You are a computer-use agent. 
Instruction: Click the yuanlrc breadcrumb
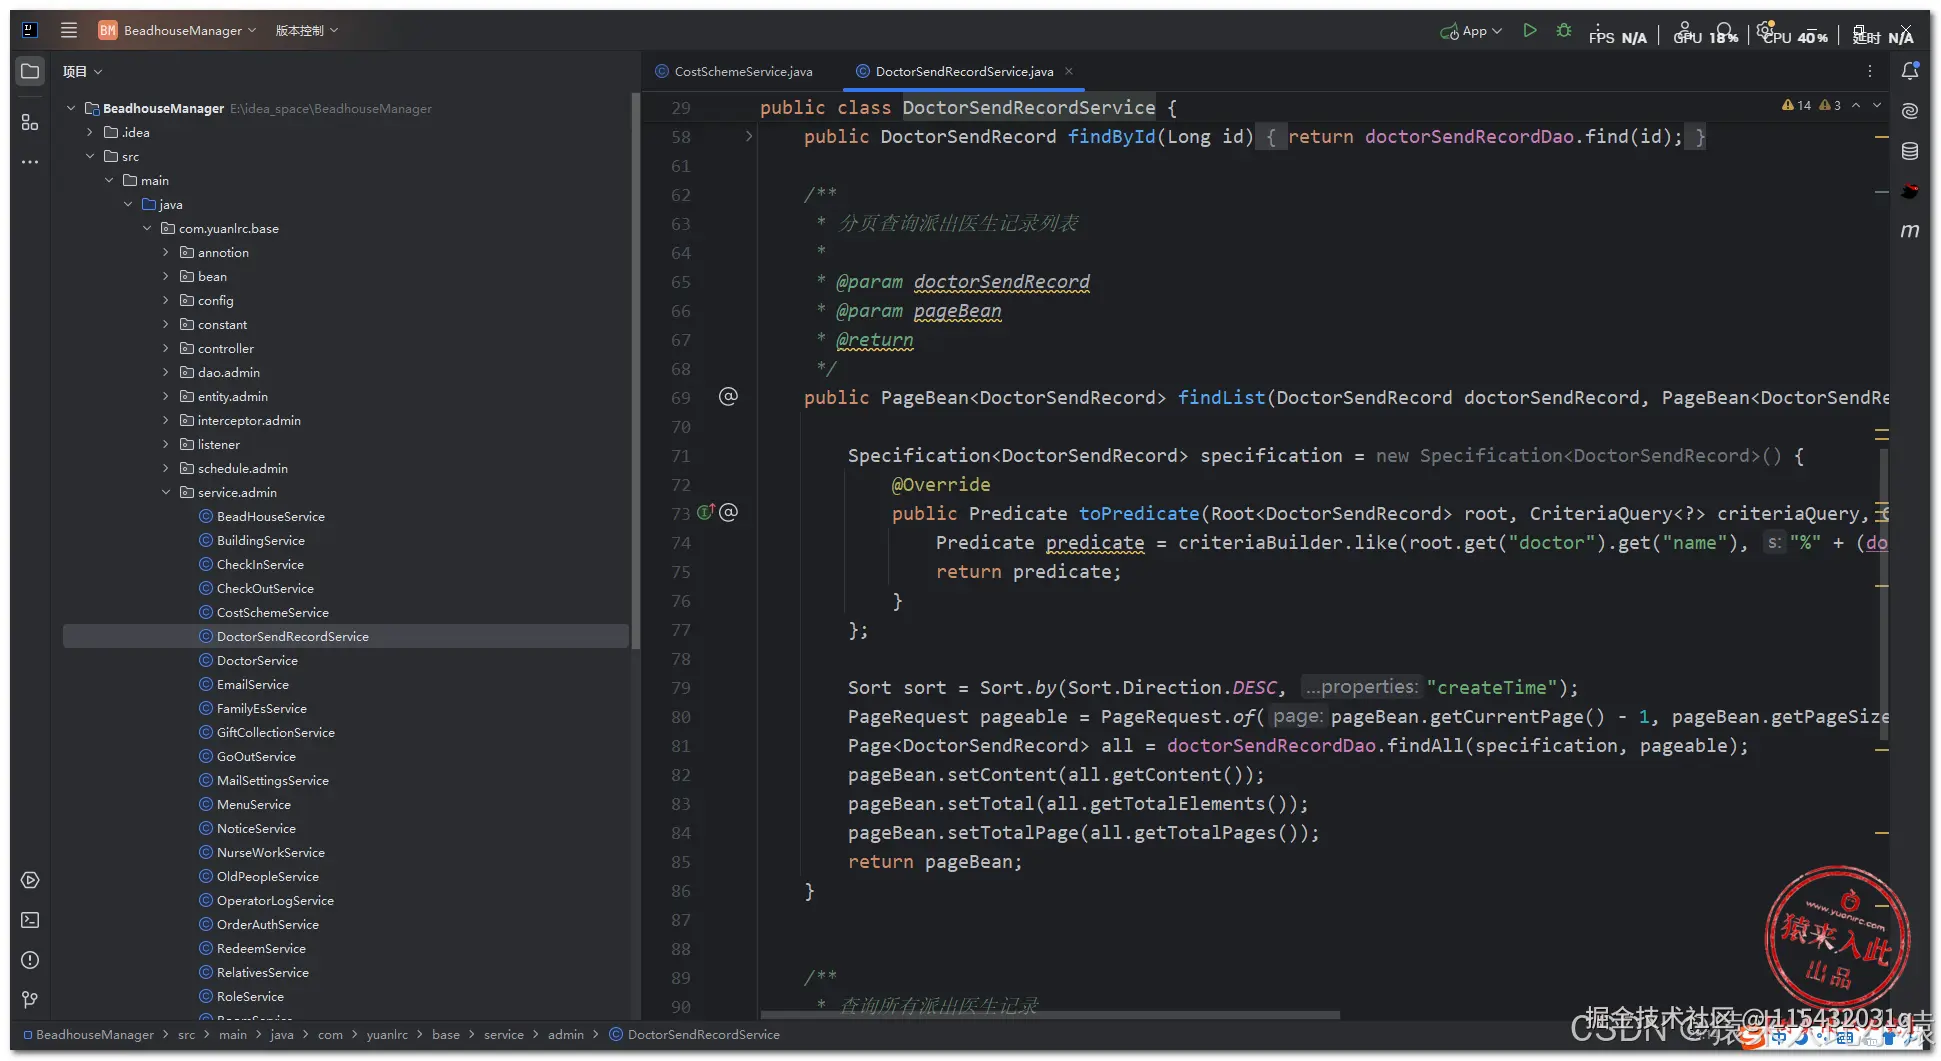click(387, 1035)
